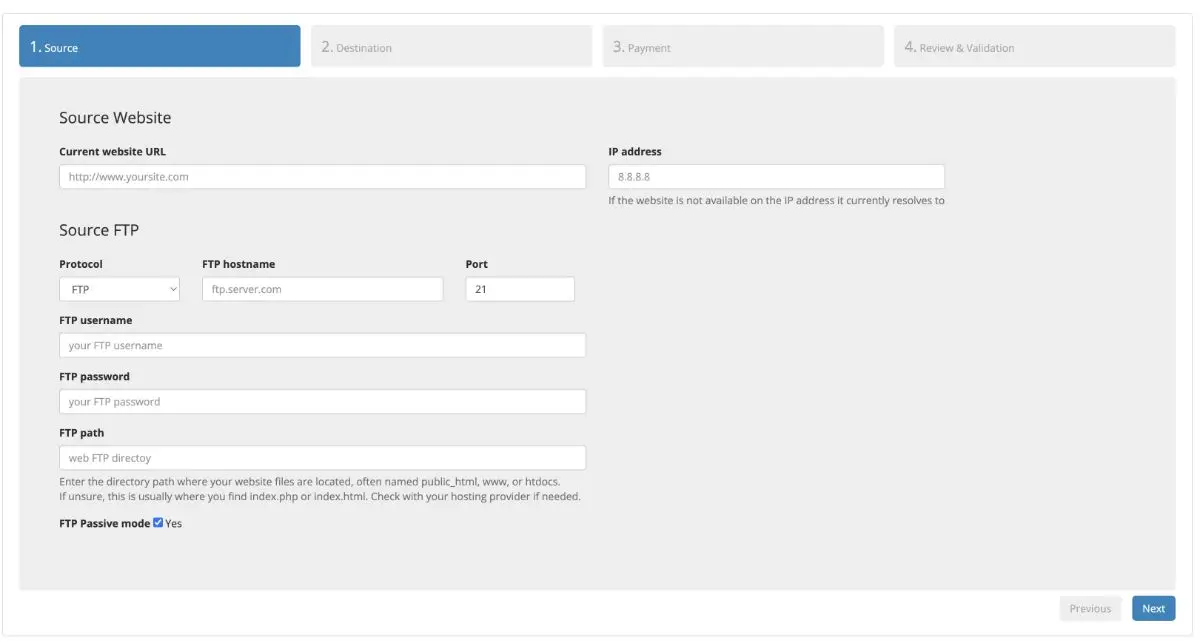The width and height of the screenshot is (1200, 643).
Task: Click the FTP password field
Action: (320, 400)
